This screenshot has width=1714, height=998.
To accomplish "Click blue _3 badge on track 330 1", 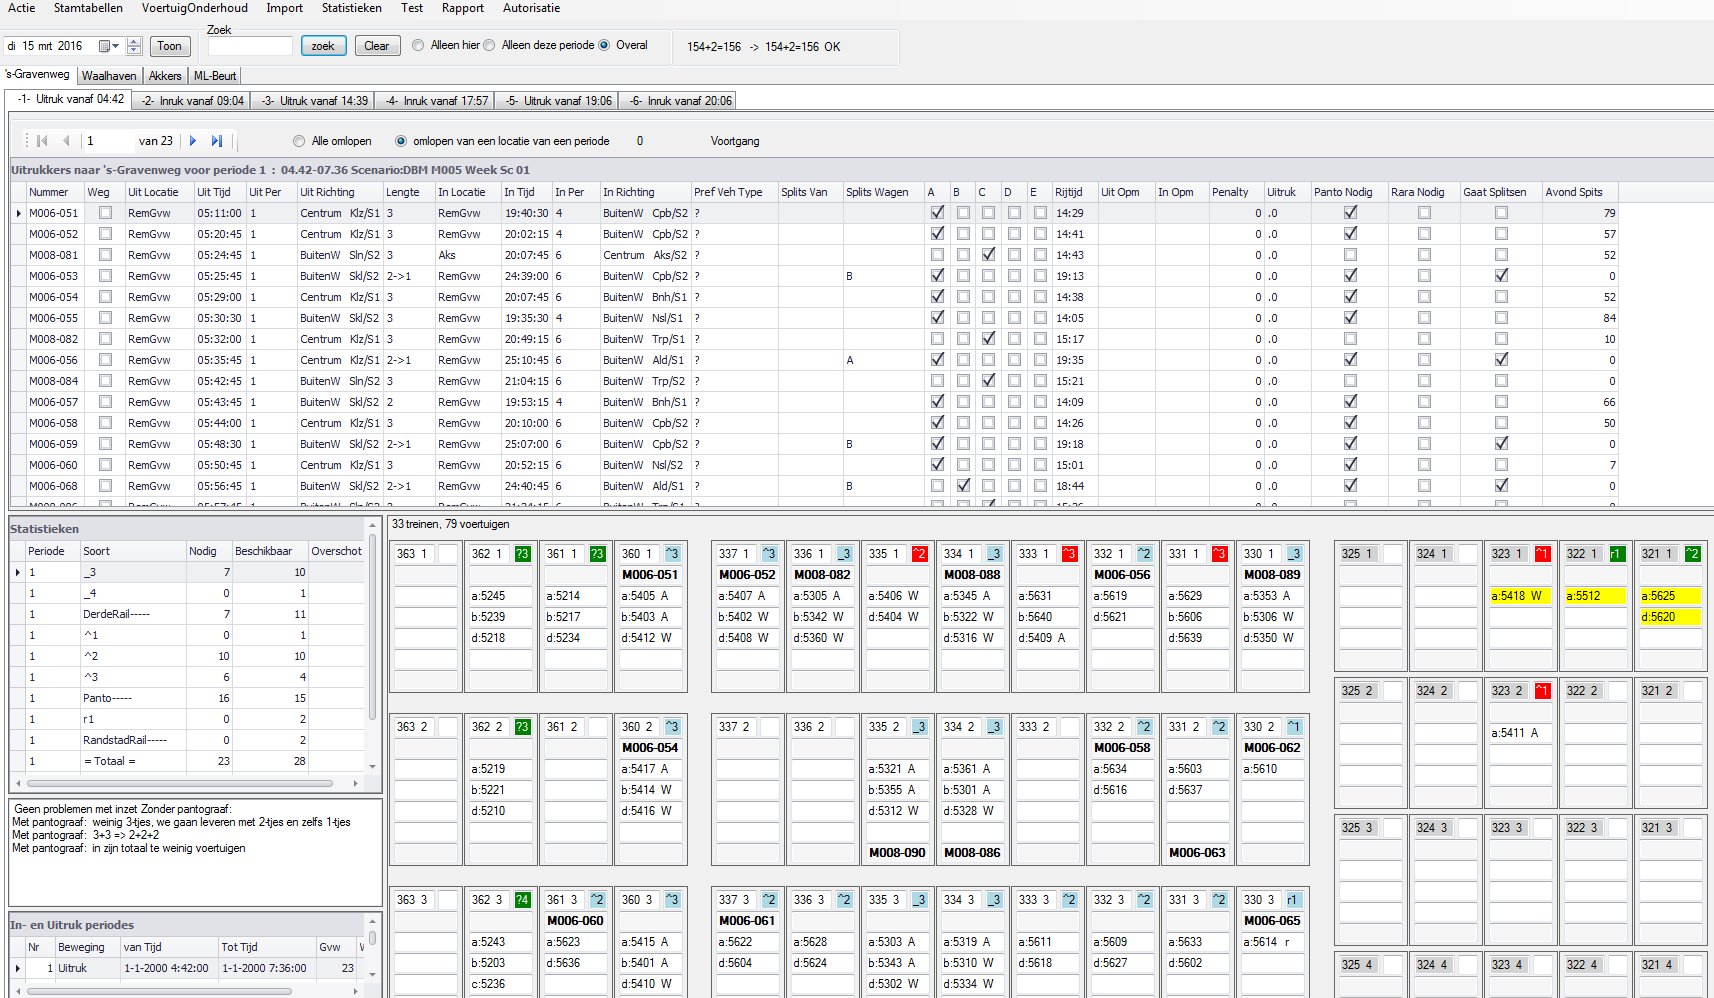I will 1294,554.
